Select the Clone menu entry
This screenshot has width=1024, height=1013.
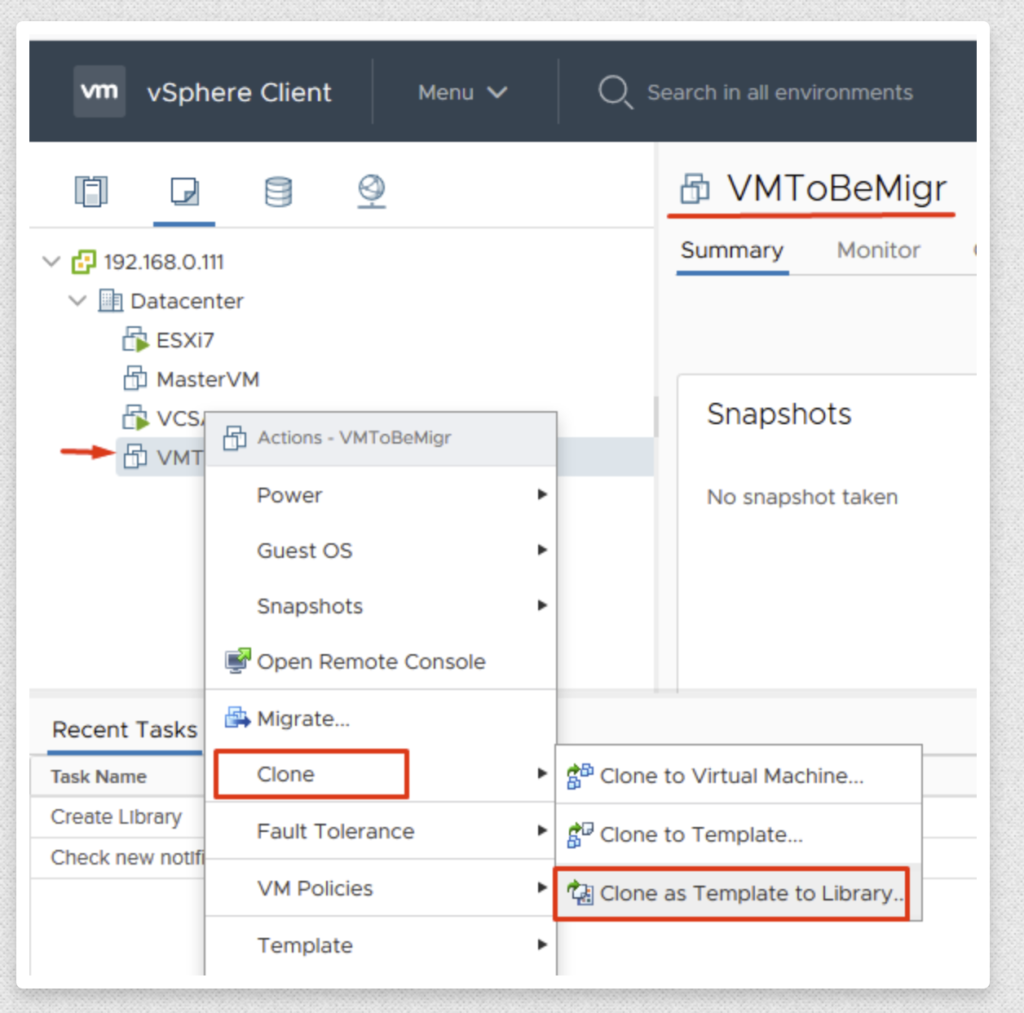[381, 774]
